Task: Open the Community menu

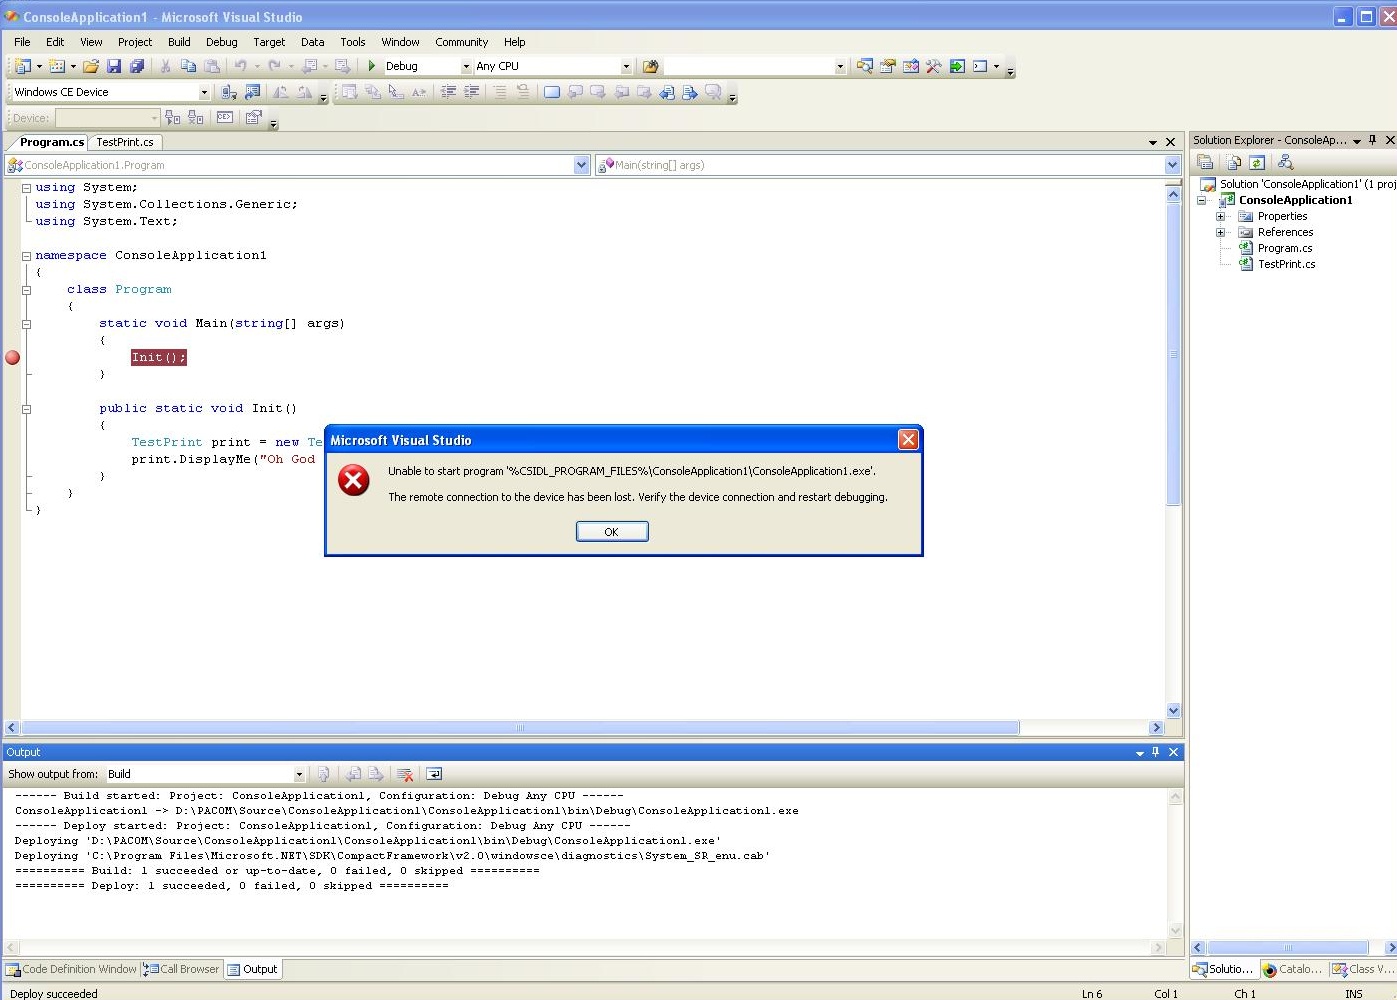Action: point(461,42)
